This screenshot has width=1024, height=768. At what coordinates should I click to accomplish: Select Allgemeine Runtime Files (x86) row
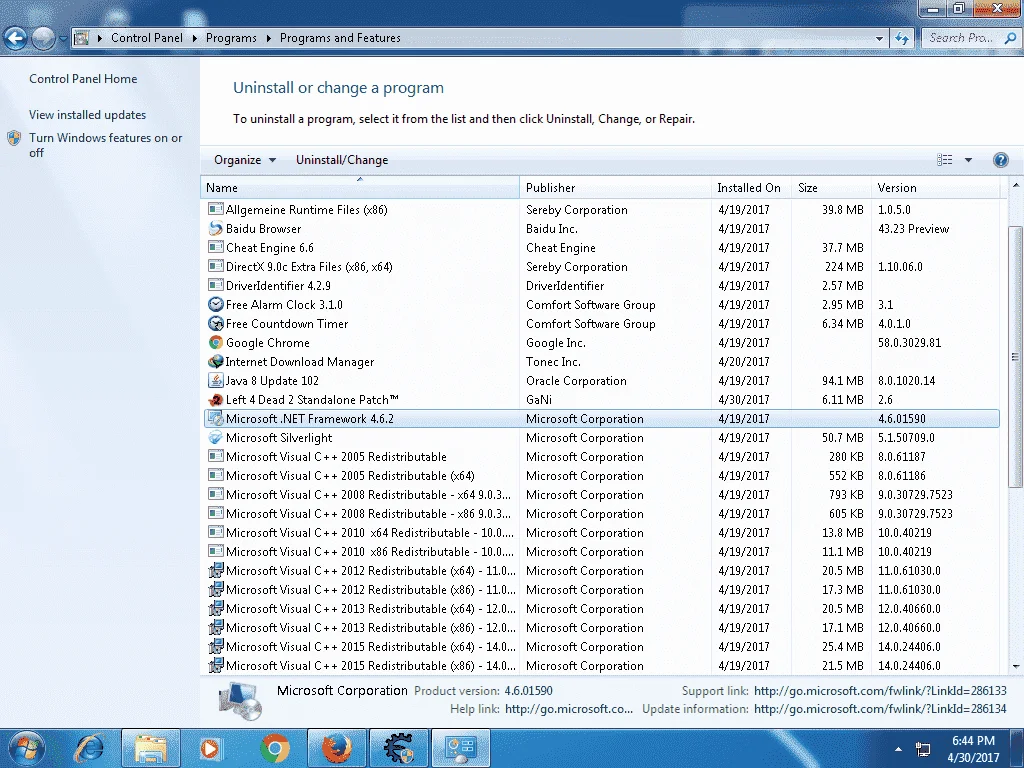pyautogui.click(x=601, y=210)
